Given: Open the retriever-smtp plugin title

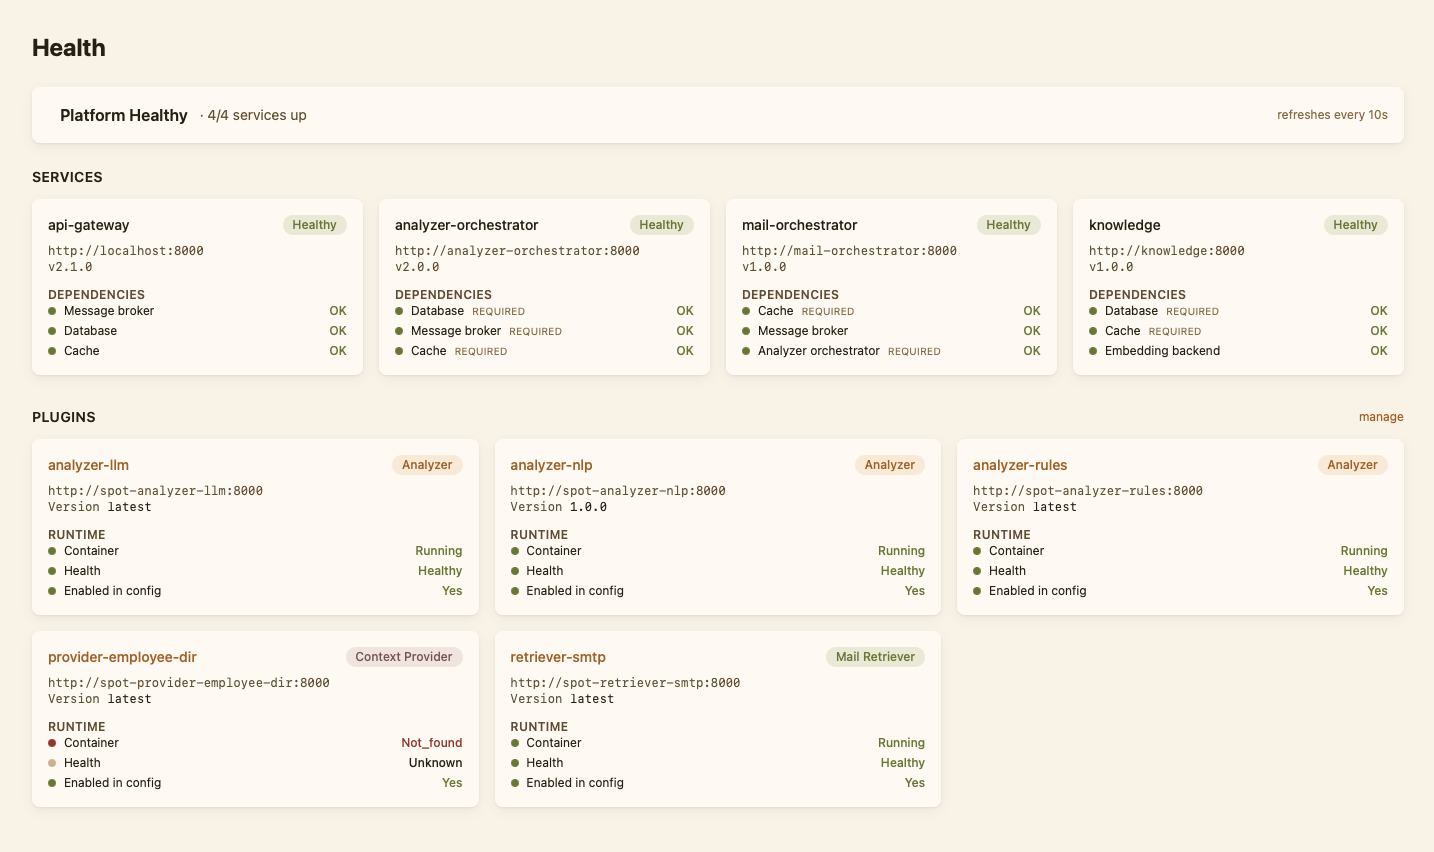Looking at the screenshot, I should pyautogui.click(x=558, y=657).
